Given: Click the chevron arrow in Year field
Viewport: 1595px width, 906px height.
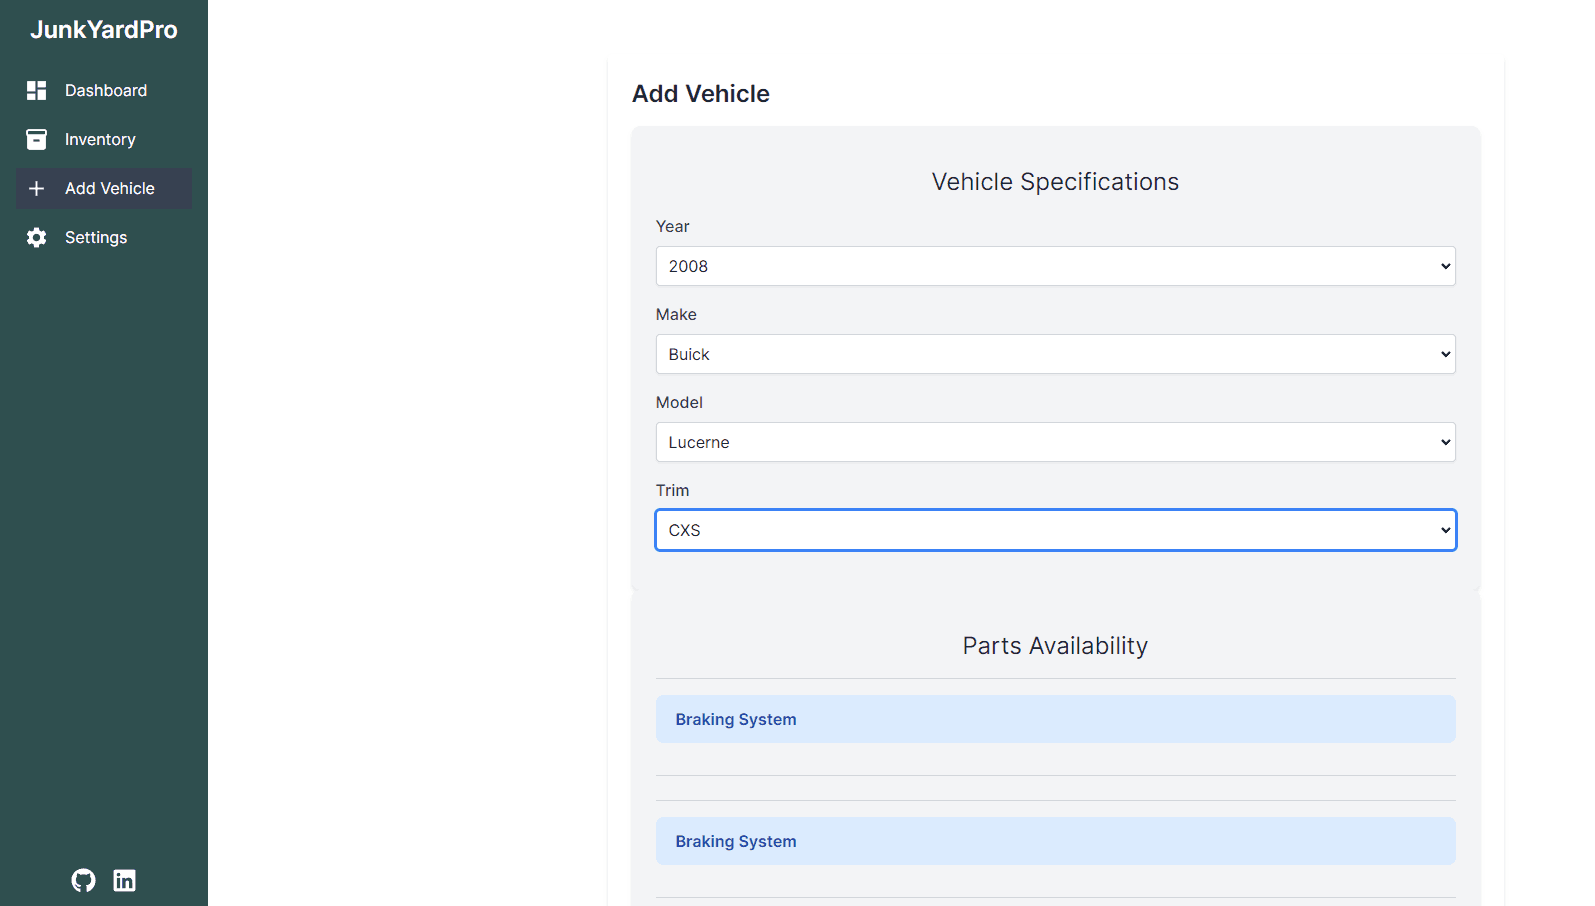Looking at the screenshot, I should pos(1445,266).
